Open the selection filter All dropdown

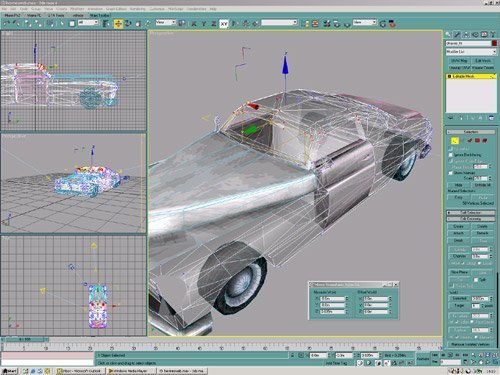88,23
